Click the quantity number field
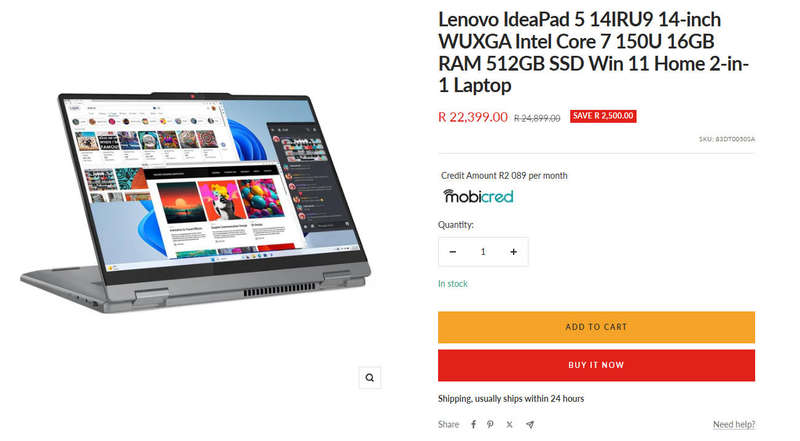The height and width of the screenshot is (441, 800). click(x=483, y=252)
